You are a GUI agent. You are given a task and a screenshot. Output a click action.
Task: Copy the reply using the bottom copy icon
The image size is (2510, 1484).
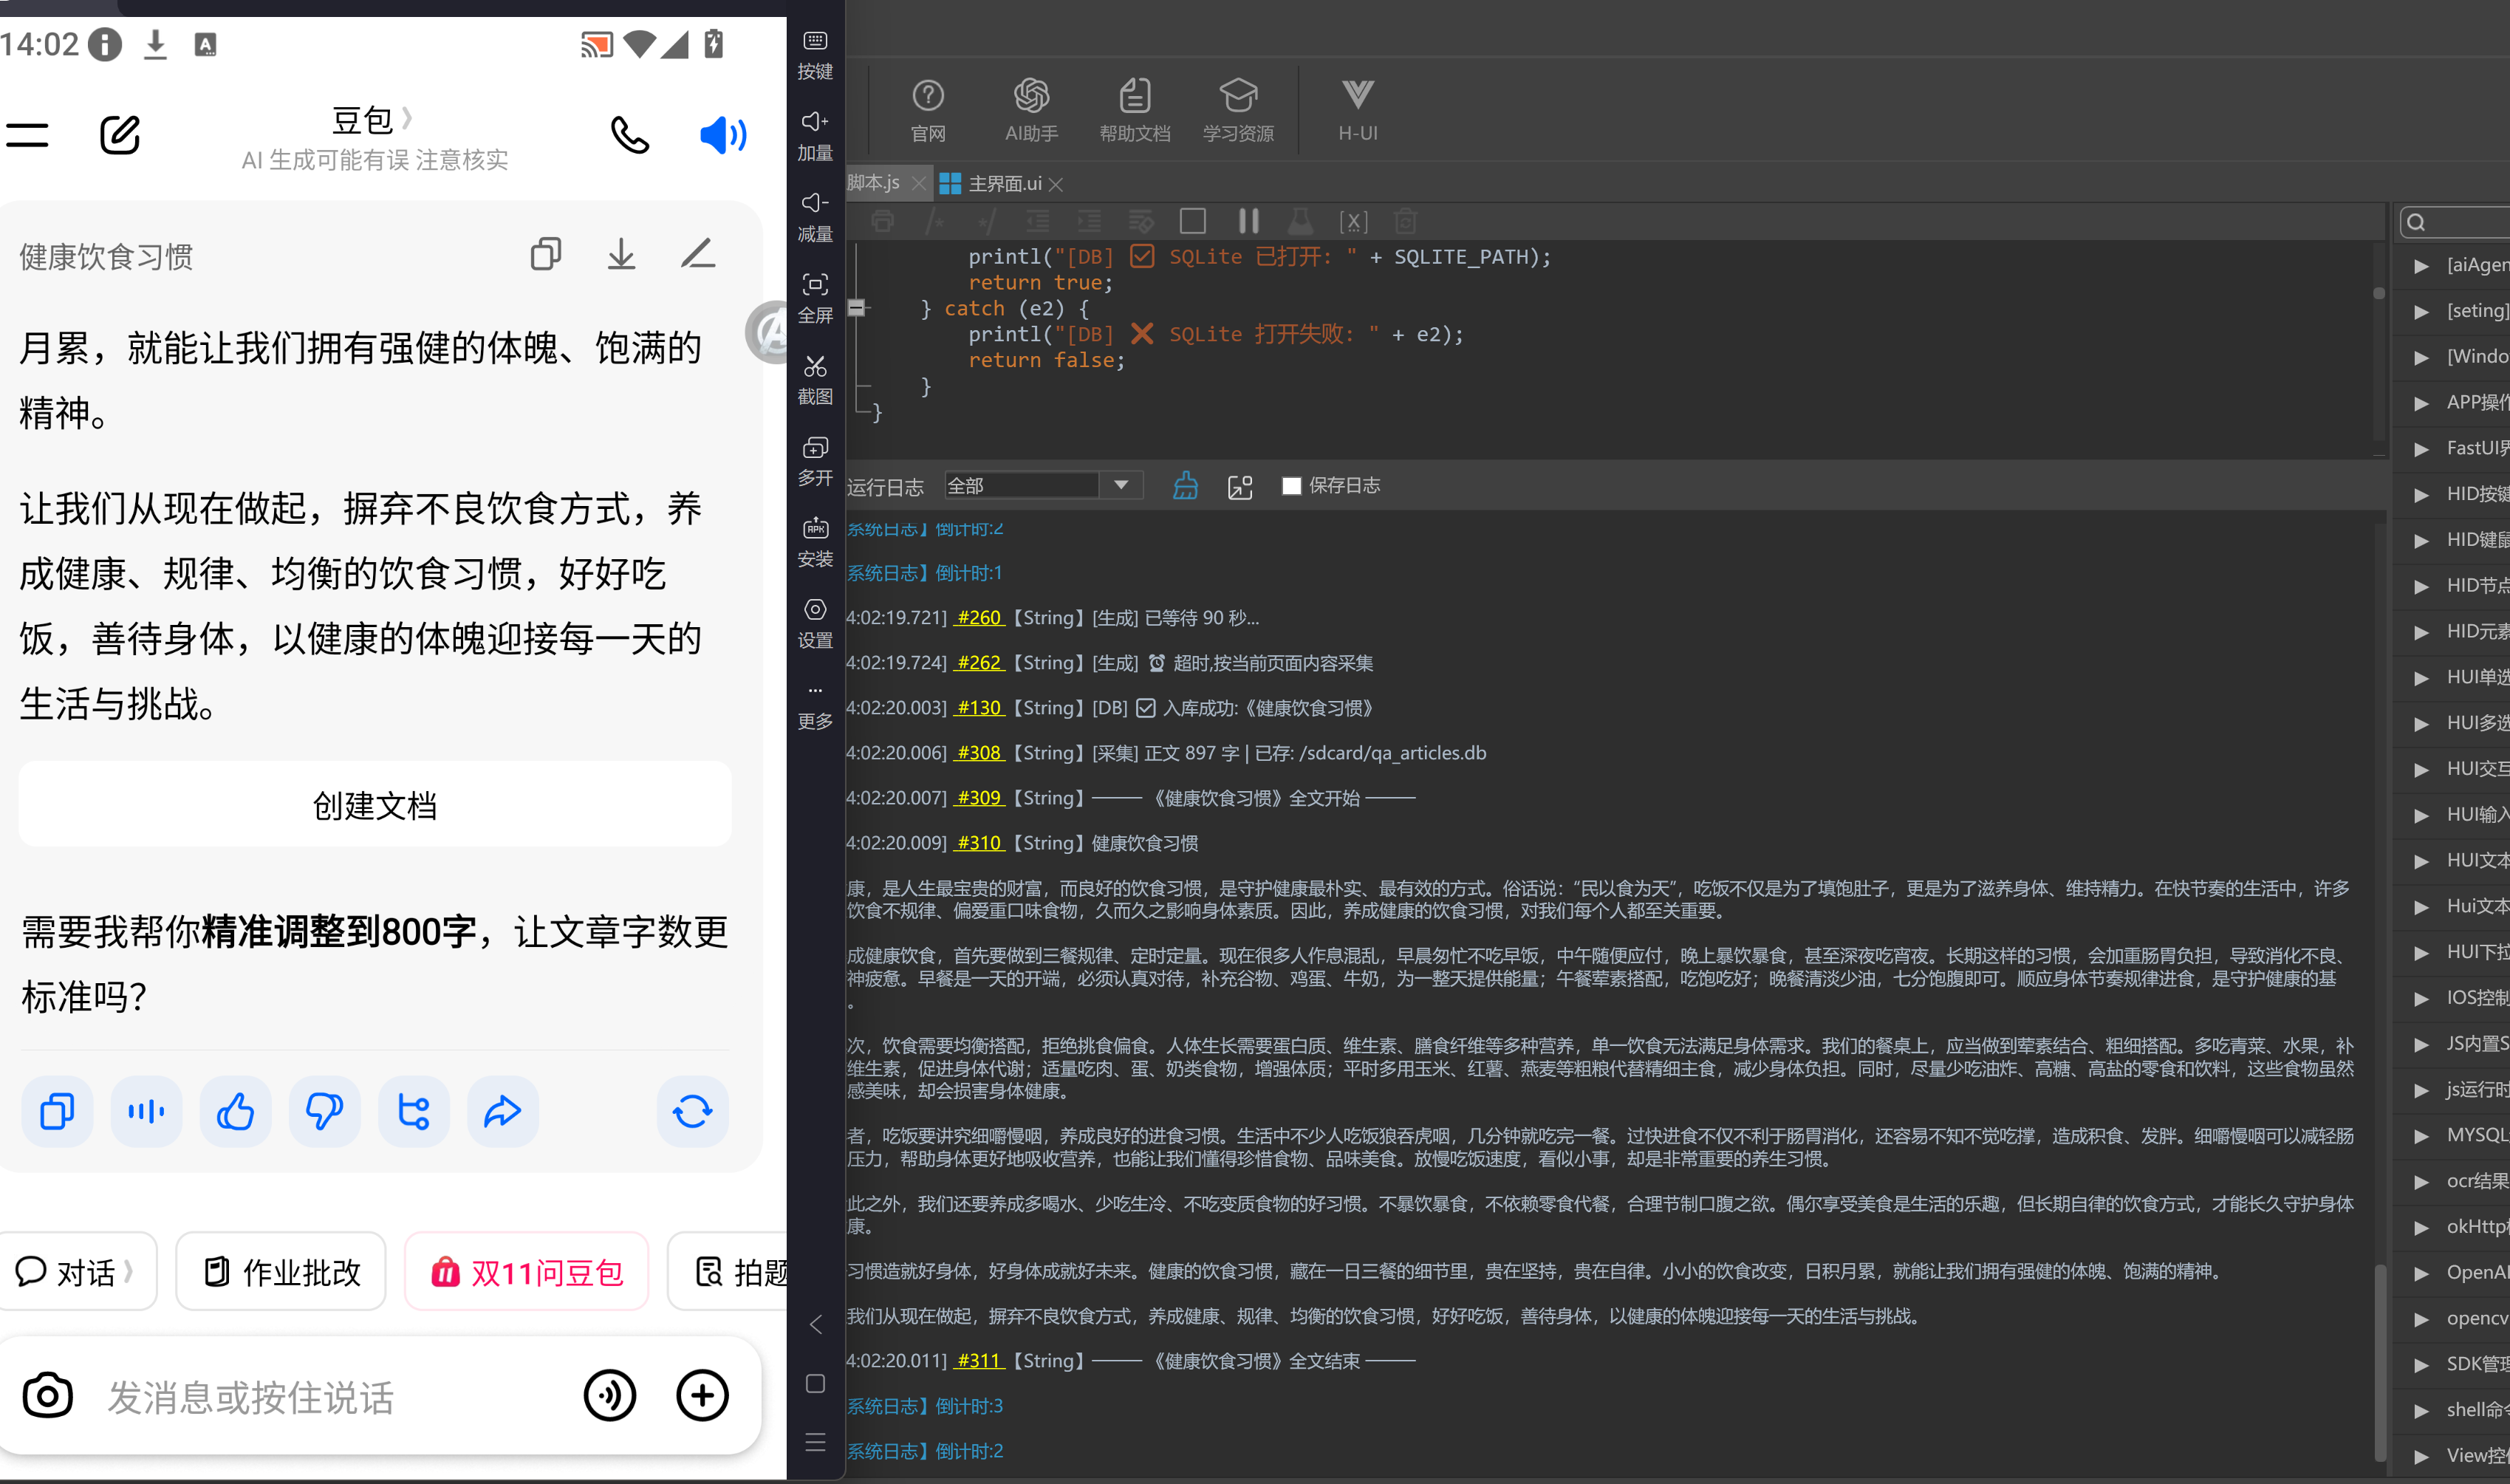point(57,1111)
